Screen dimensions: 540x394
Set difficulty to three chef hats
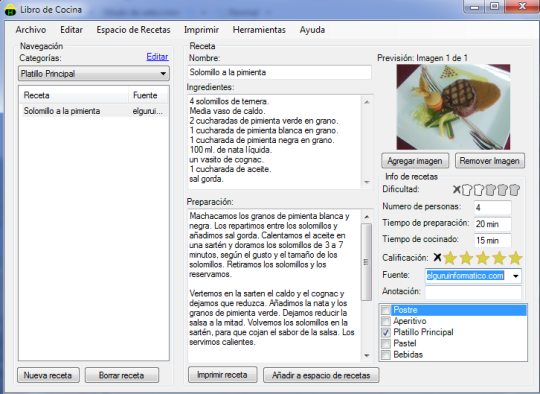click(490, 189)
